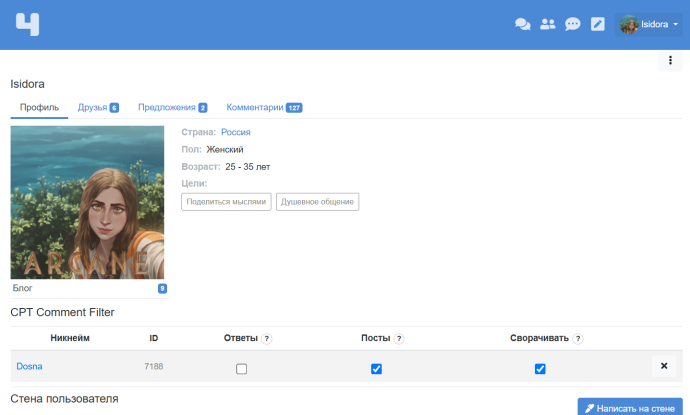Image resolution: width=690 pixels, height=415 pixels.
Task: Remove Dosna from the comment filter
Action: [x=663, y=366]
